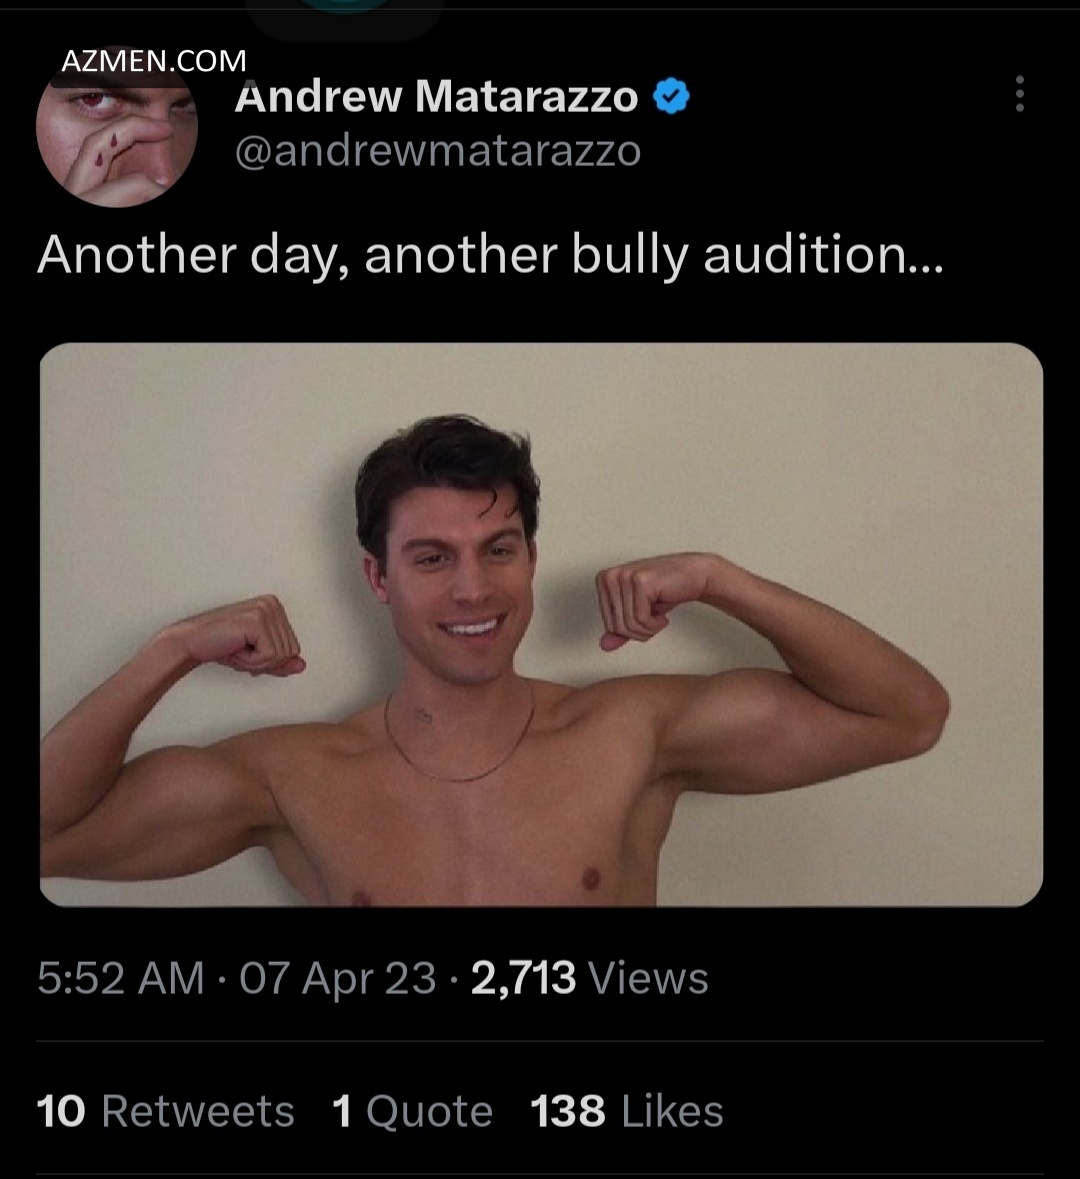The height and width of the screenshot is (1179, 1080).
Task: Select the tweet text about bully audition
Action: tap(489, 255)
